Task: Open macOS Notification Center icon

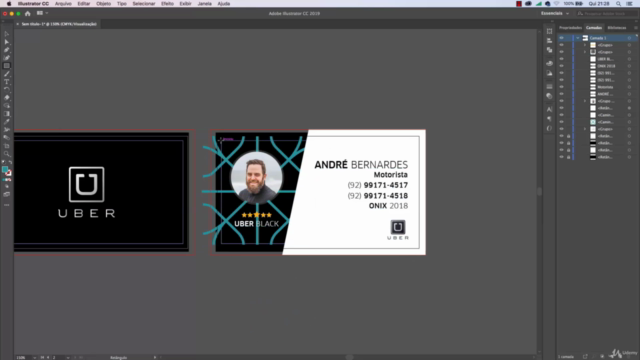Action: (630, 4)
